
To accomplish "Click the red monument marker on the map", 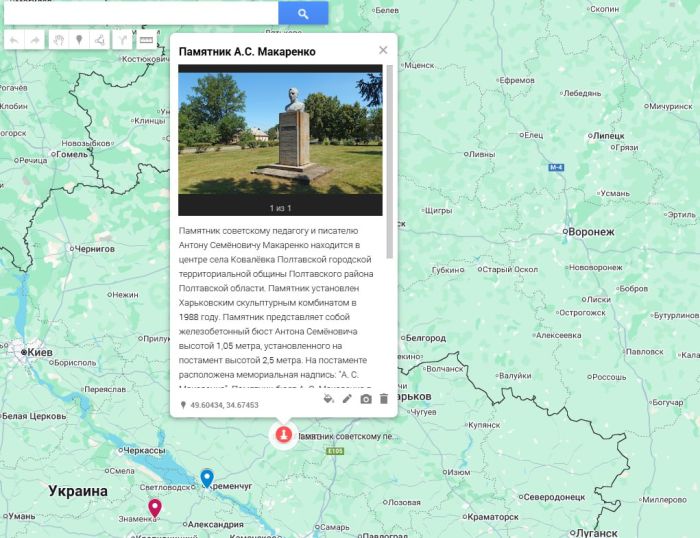I will point(283,435).
